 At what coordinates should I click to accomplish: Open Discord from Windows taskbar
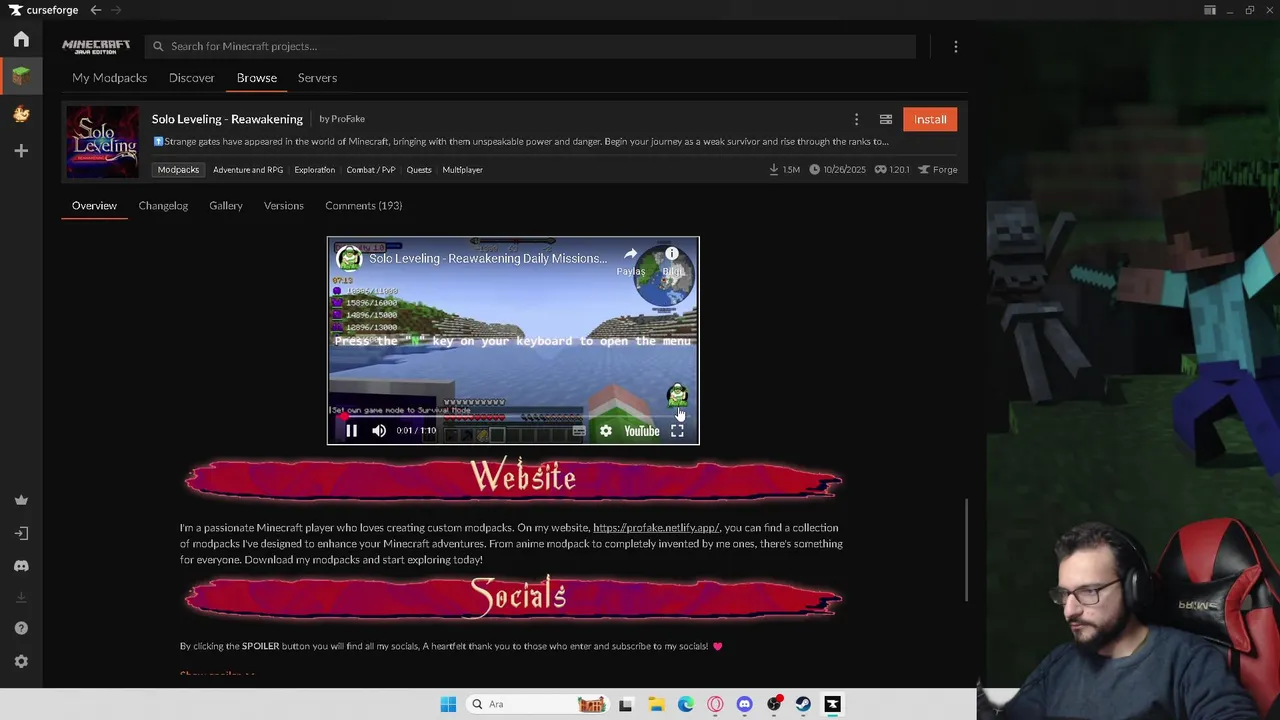pos(744,704)
